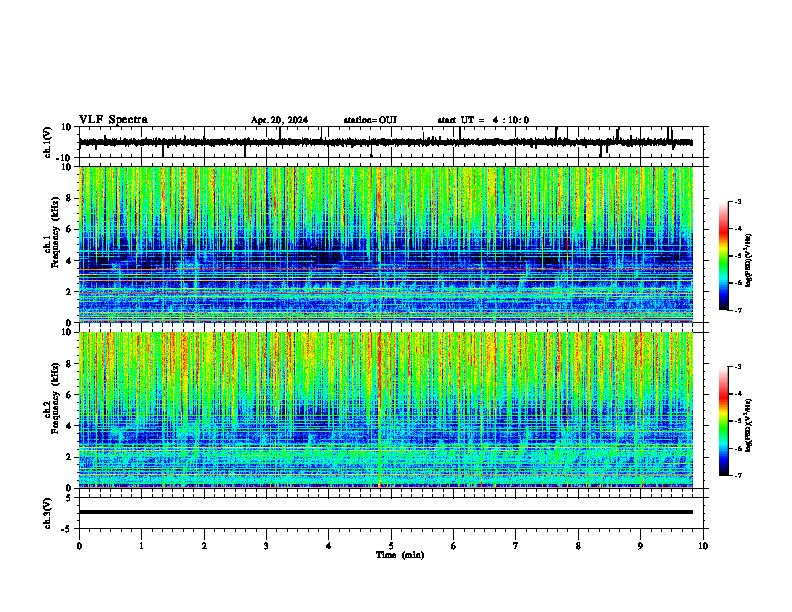Click the "6" kHz tick on ch.1 spectrogram axis

coord(69,230)
